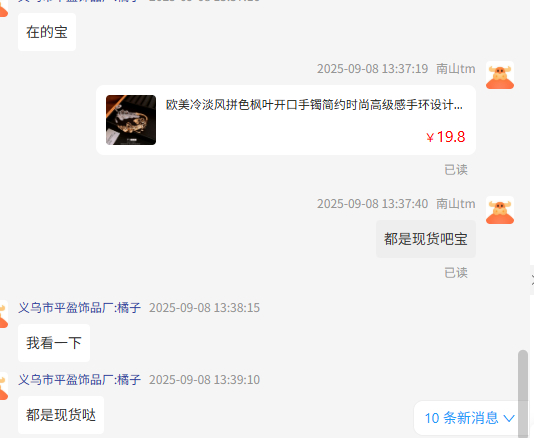The height and width of the screenshot is (438, 534).
Task: Open sender name 义乌市平盈饰品厂:橘子 at 13:39:10
Action: point(79,379)
